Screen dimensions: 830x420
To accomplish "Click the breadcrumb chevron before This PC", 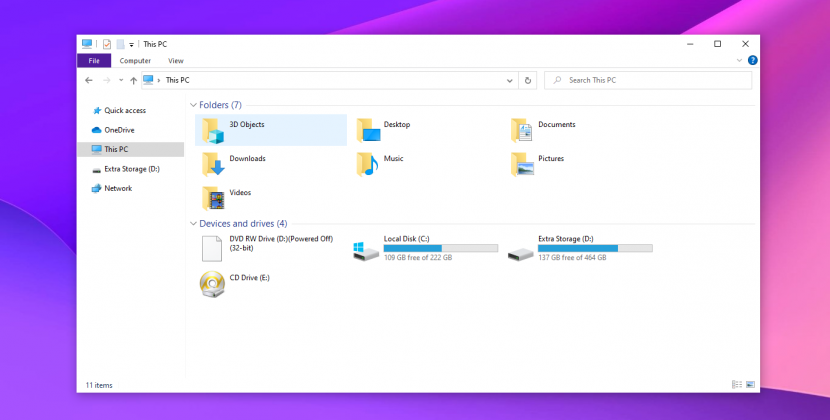I will coord(159,81).
